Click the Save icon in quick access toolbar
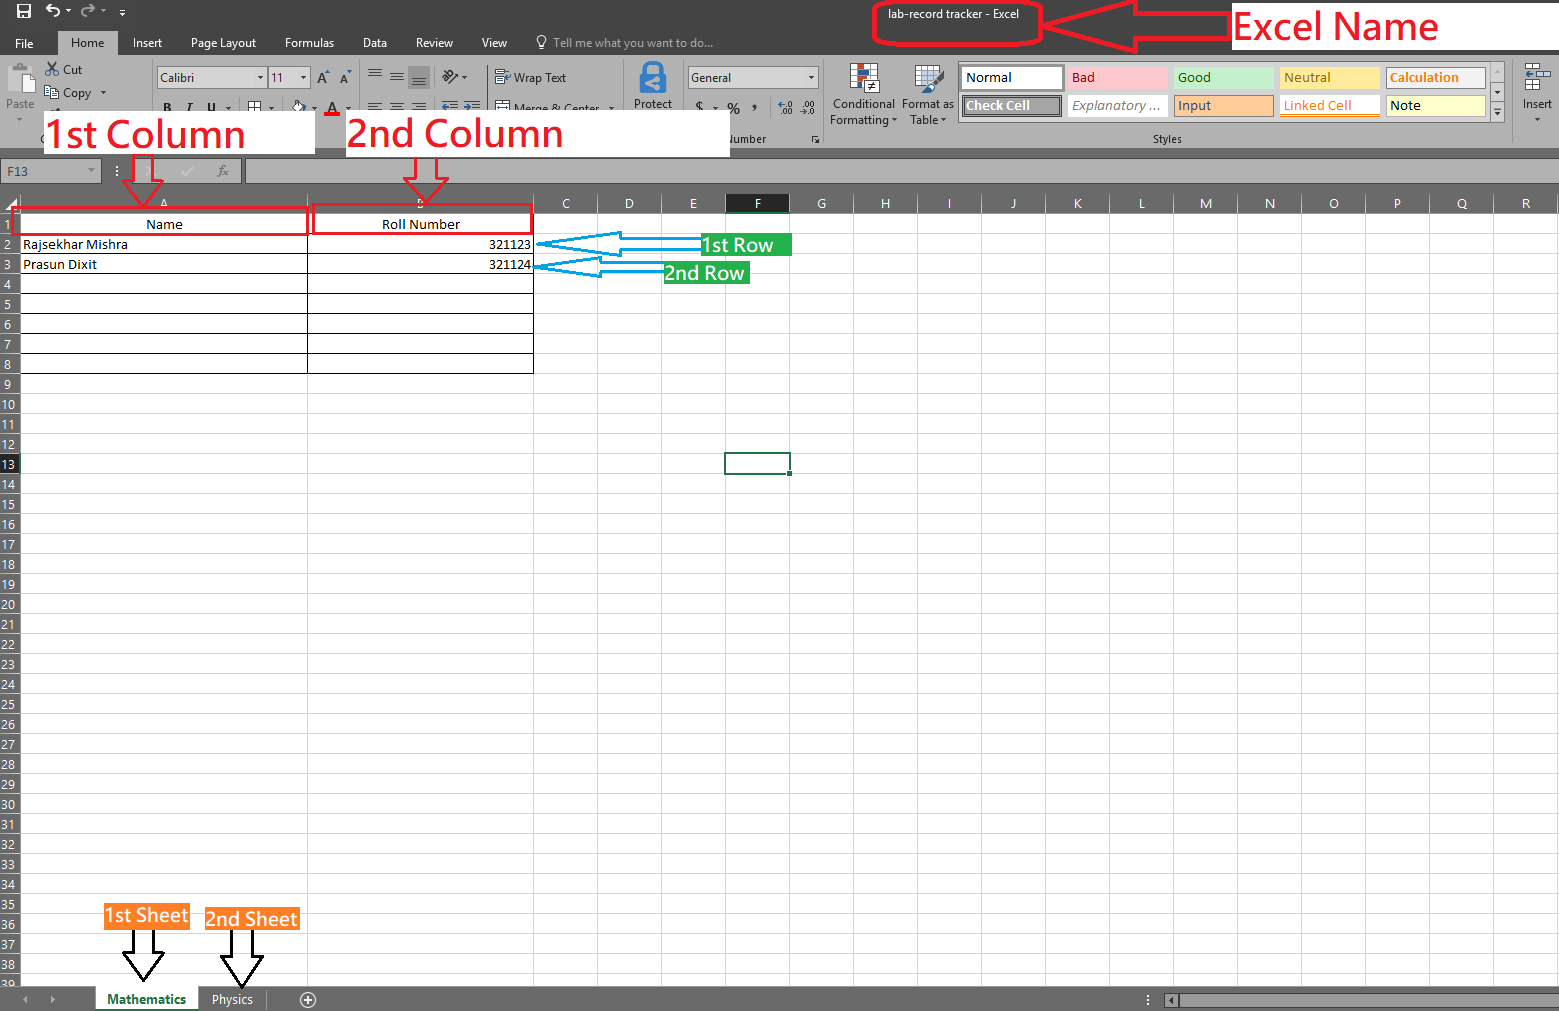 coord(24,11)
